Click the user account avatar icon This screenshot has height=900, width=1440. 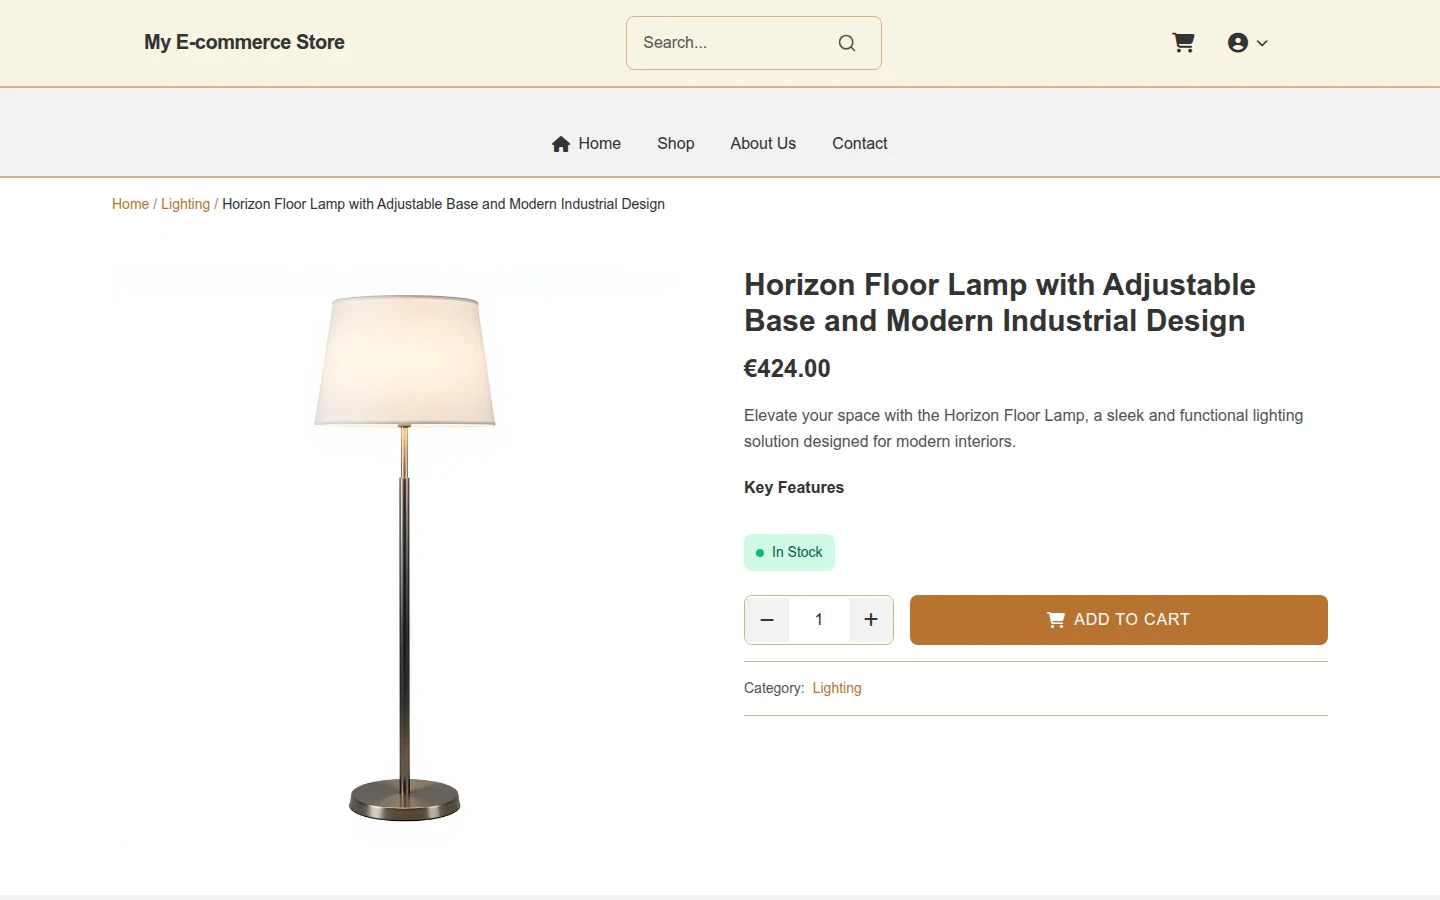coord(1238,43)
